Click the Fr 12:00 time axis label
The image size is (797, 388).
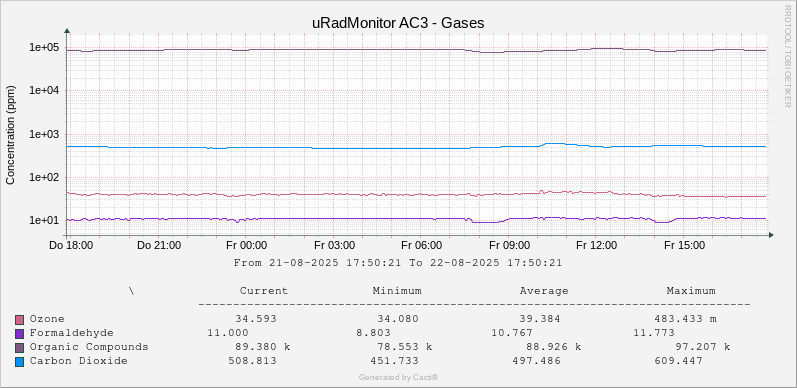point(597,246)
